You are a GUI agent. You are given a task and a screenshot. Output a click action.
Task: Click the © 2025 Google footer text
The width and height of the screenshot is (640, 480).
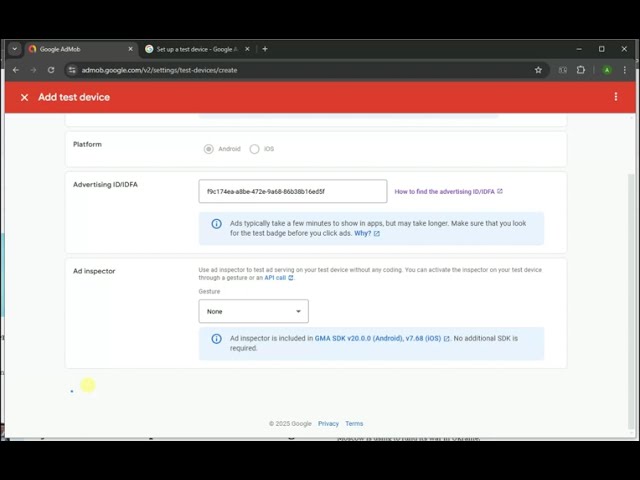pos(290,424)
